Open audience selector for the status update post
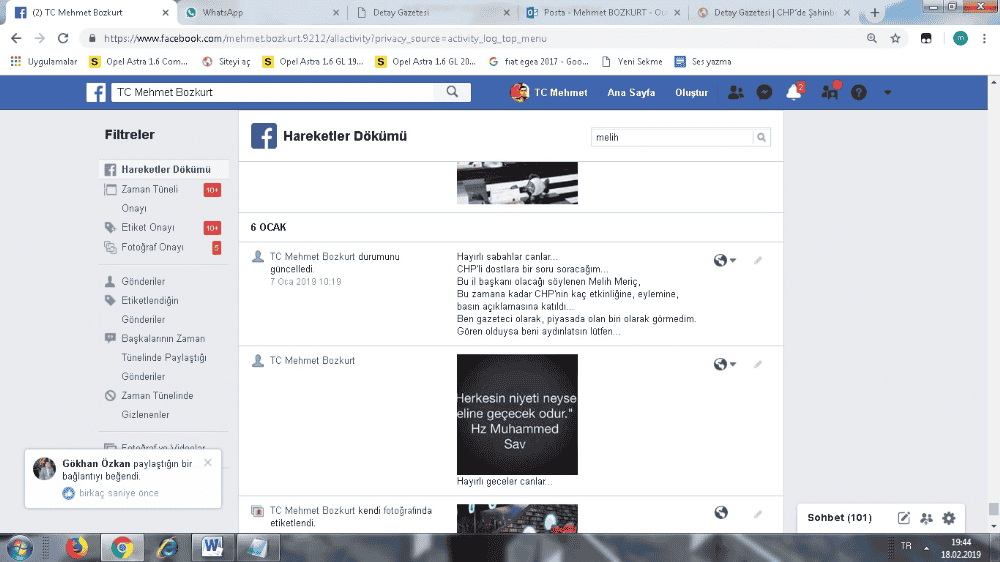1000x562 pixels. click(724, 260)
